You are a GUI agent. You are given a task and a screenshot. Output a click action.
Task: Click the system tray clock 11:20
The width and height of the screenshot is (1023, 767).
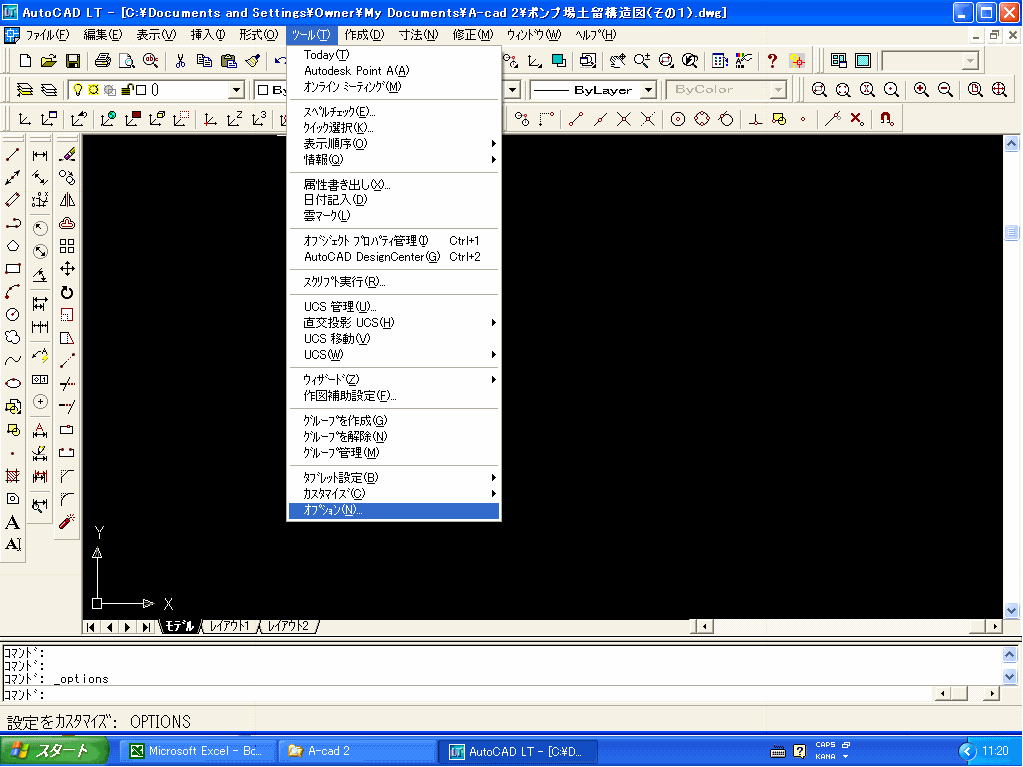[996, 751]
